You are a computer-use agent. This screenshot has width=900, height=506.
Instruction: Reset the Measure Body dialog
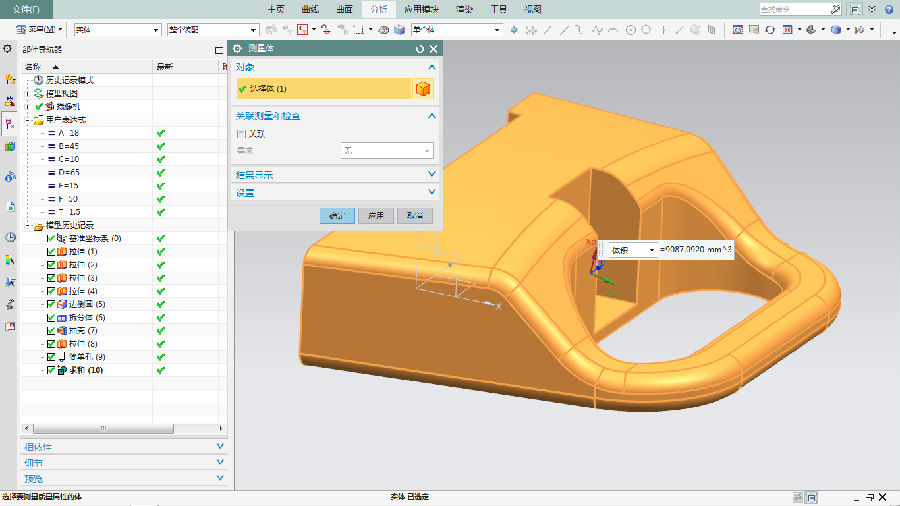coord(421,48)
